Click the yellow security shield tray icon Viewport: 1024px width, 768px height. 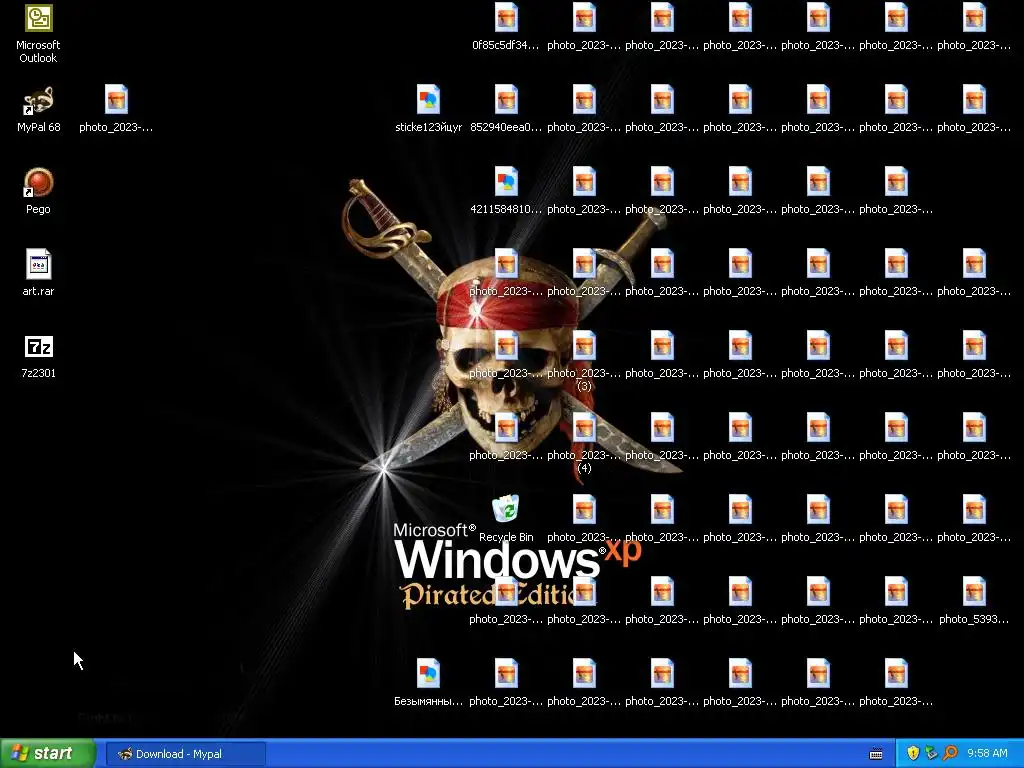coord(913,753)
